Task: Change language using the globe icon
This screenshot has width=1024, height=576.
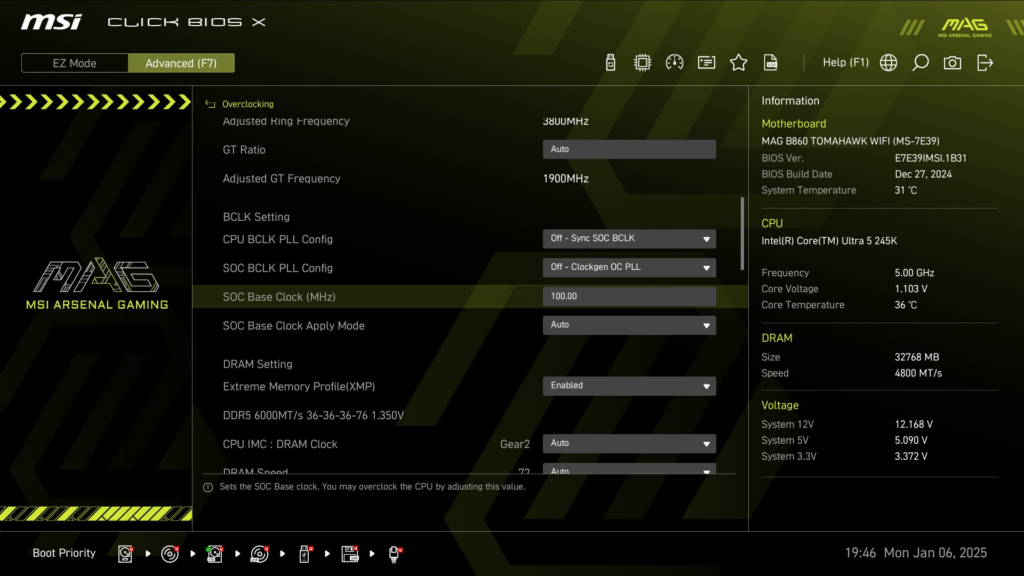Action: 886,61
